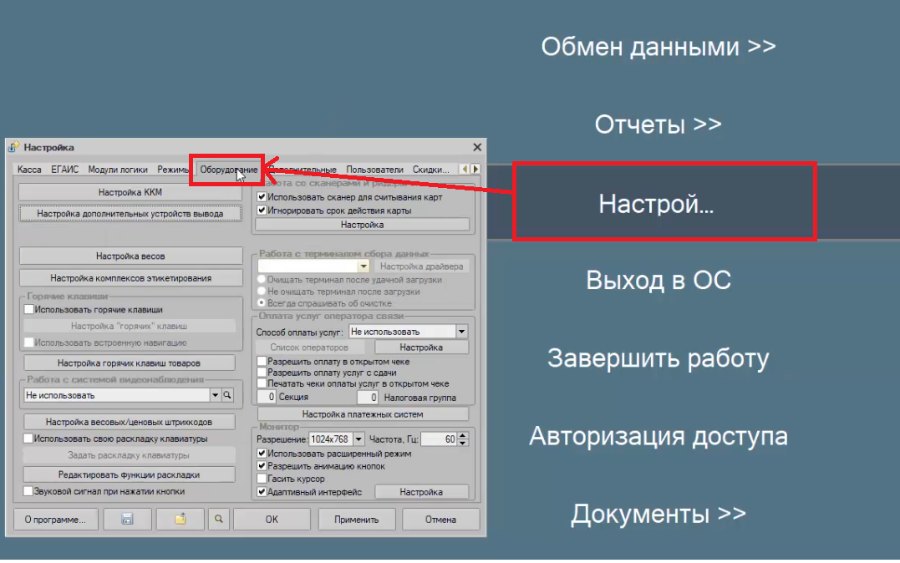Click 'Настройка дополнительных устройств вывода' button
This screenshot has width=900, height=563.
(x=130, y=213)
